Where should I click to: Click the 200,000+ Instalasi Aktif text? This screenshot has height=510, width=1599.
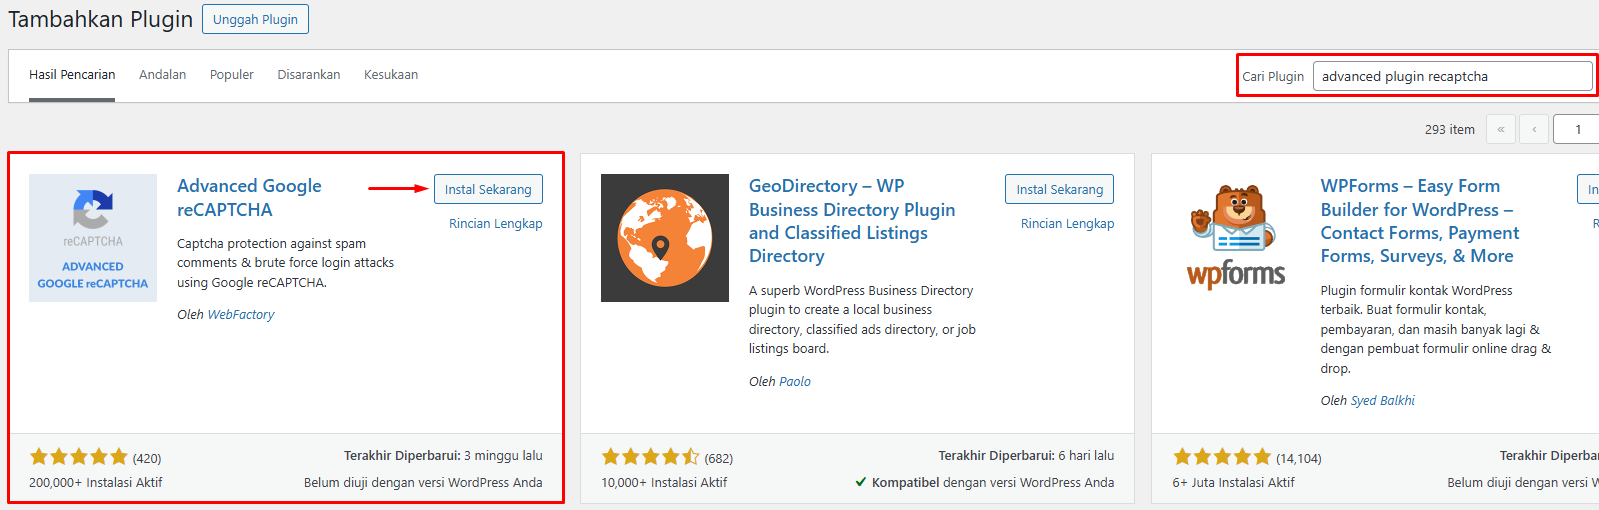(x=96, y=482)
